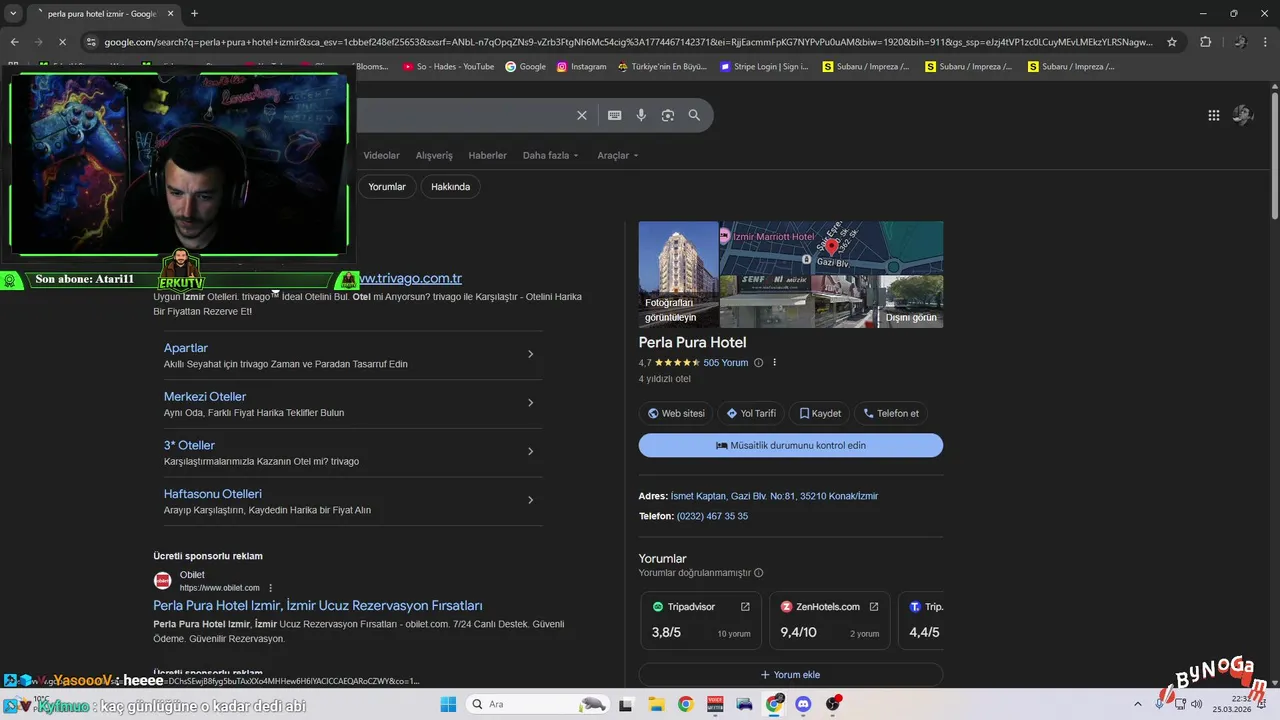Viewport: 1280px width, 720px height.
Task: Open the Chrome three-dot menu
Action: click(x=1267, y=42)
